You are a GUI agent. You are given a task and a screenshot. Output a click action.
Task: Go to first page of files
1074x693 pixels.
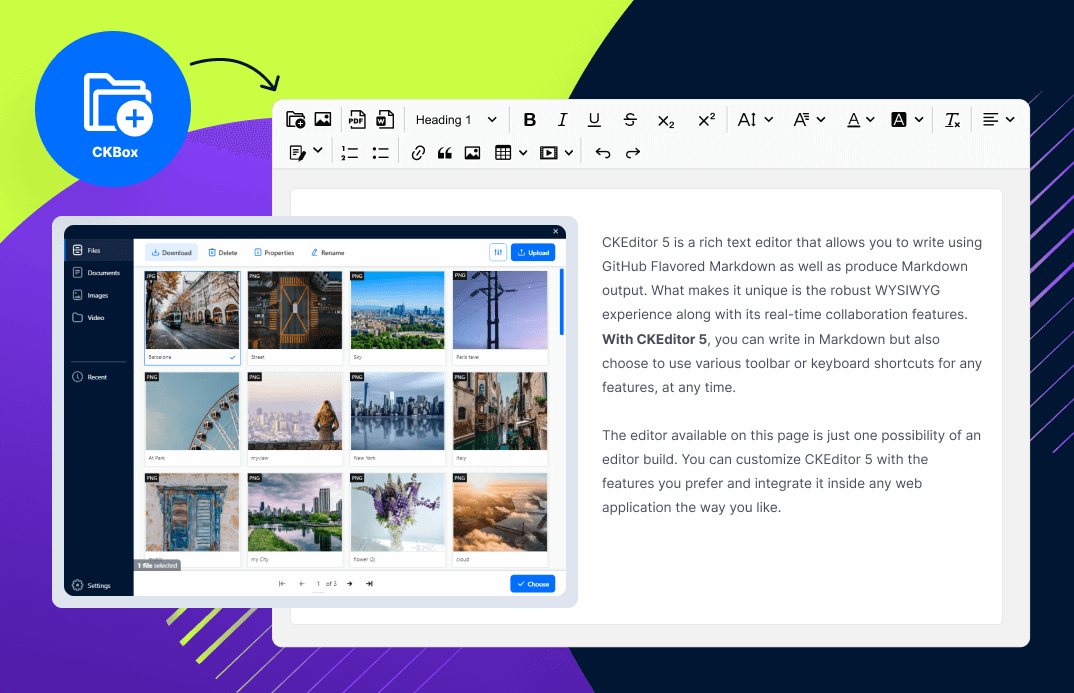[x=282, y=584]
